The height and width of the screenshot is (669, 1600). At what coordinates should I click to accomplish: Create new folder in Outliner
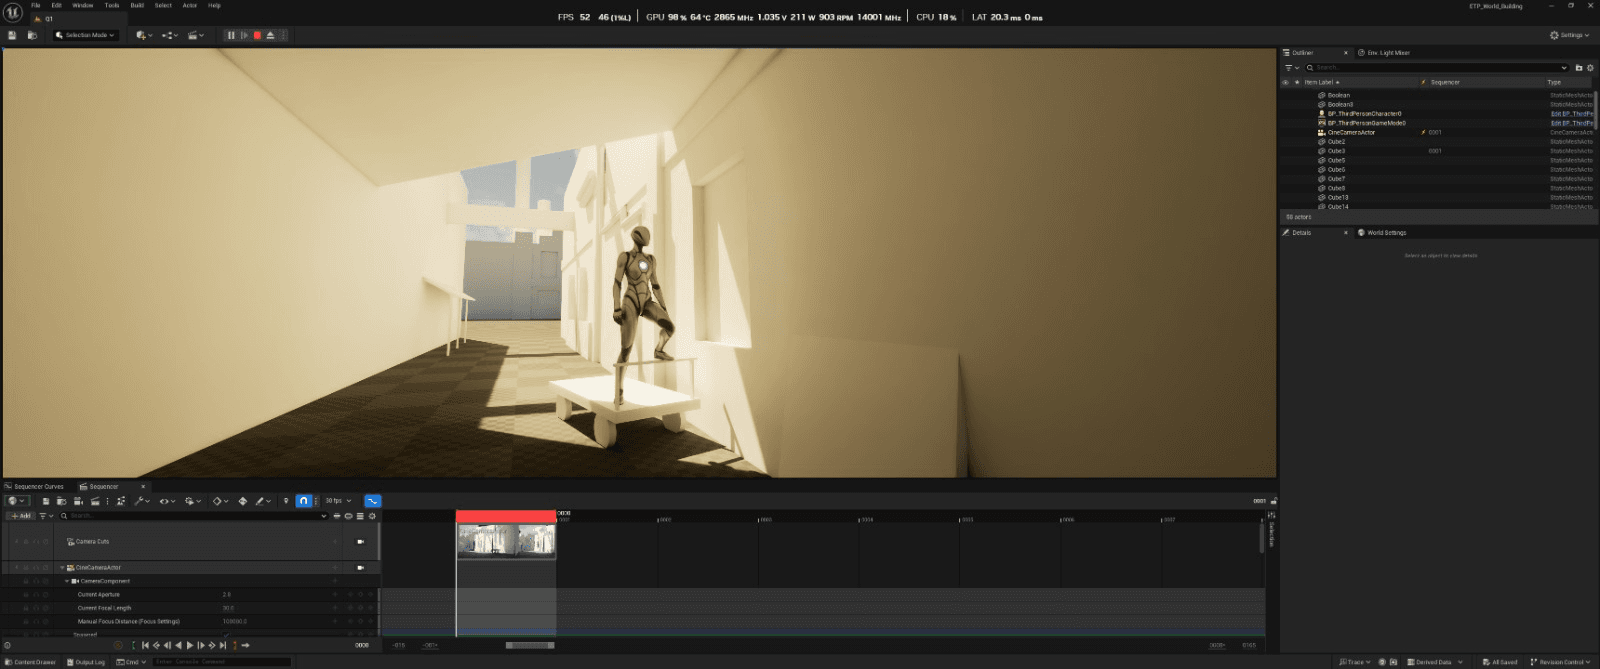pos(1579,68)
